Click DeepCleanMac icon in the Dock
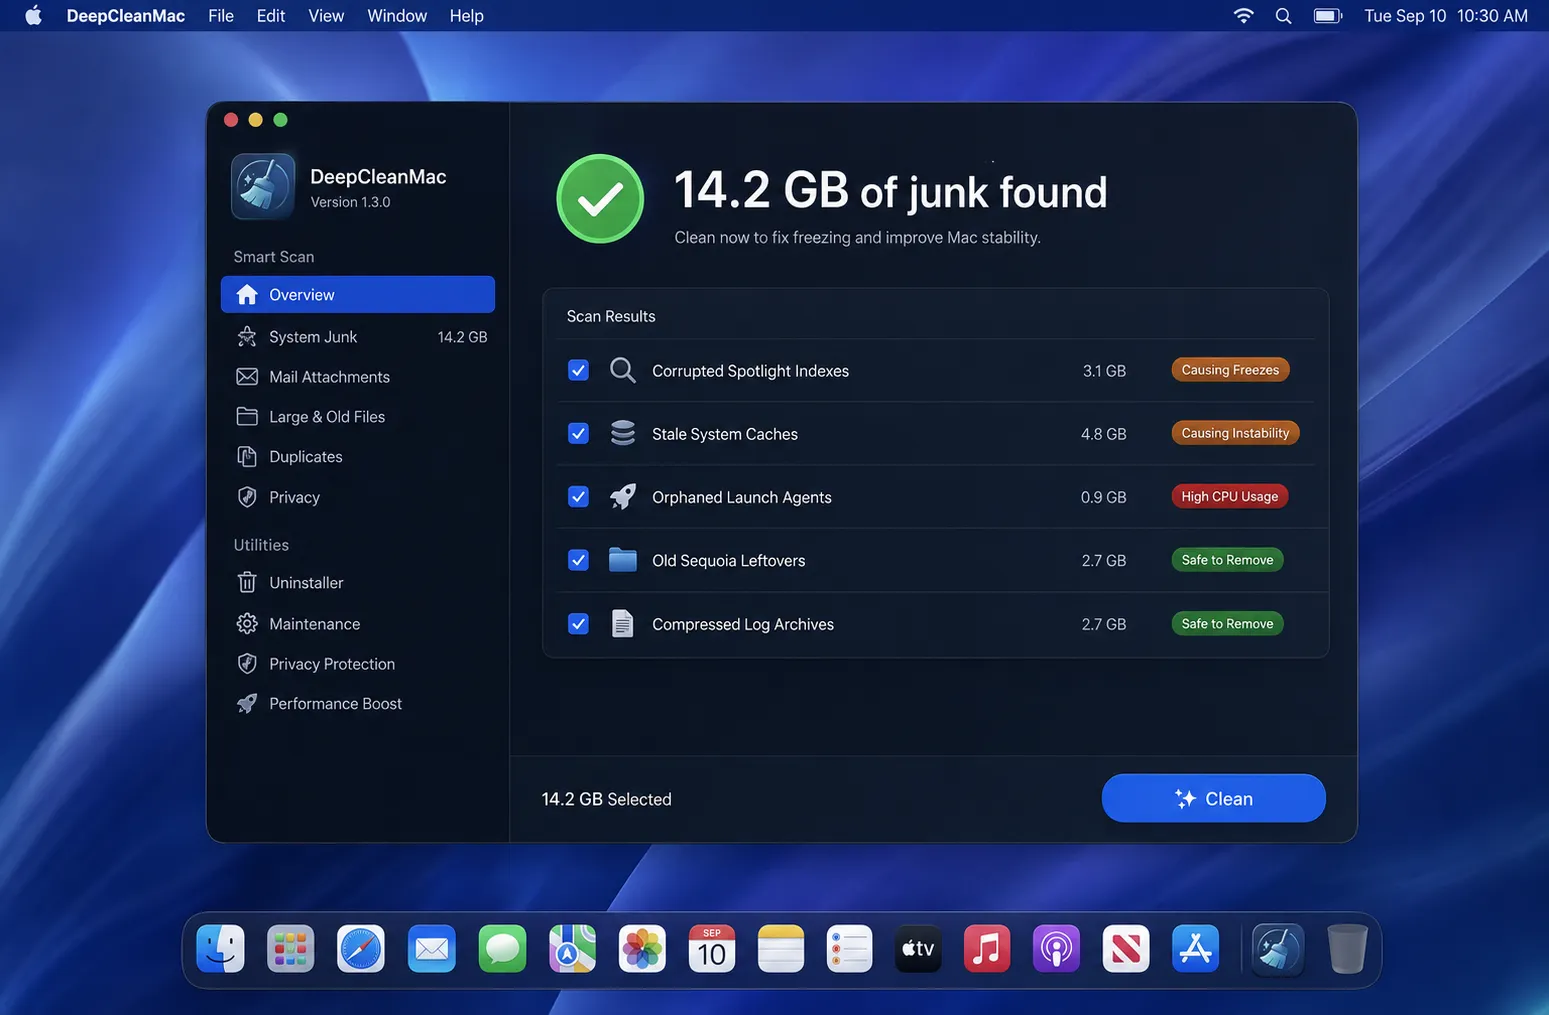 1277,948
